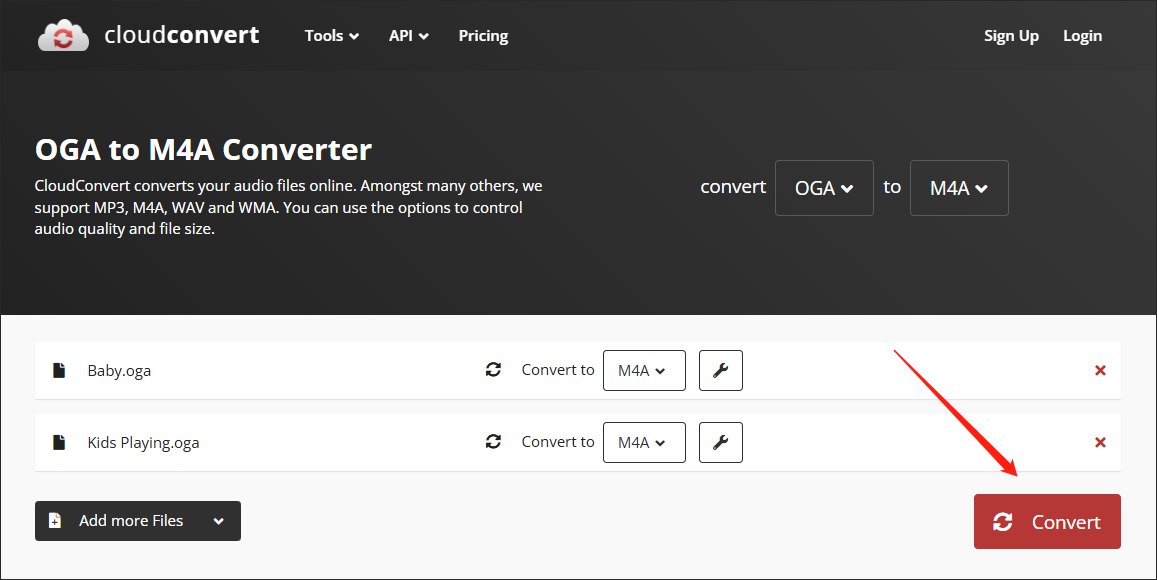
Task: Click the refresh arrows icon in Baby.oga row
Action: [x=493, y=370]
